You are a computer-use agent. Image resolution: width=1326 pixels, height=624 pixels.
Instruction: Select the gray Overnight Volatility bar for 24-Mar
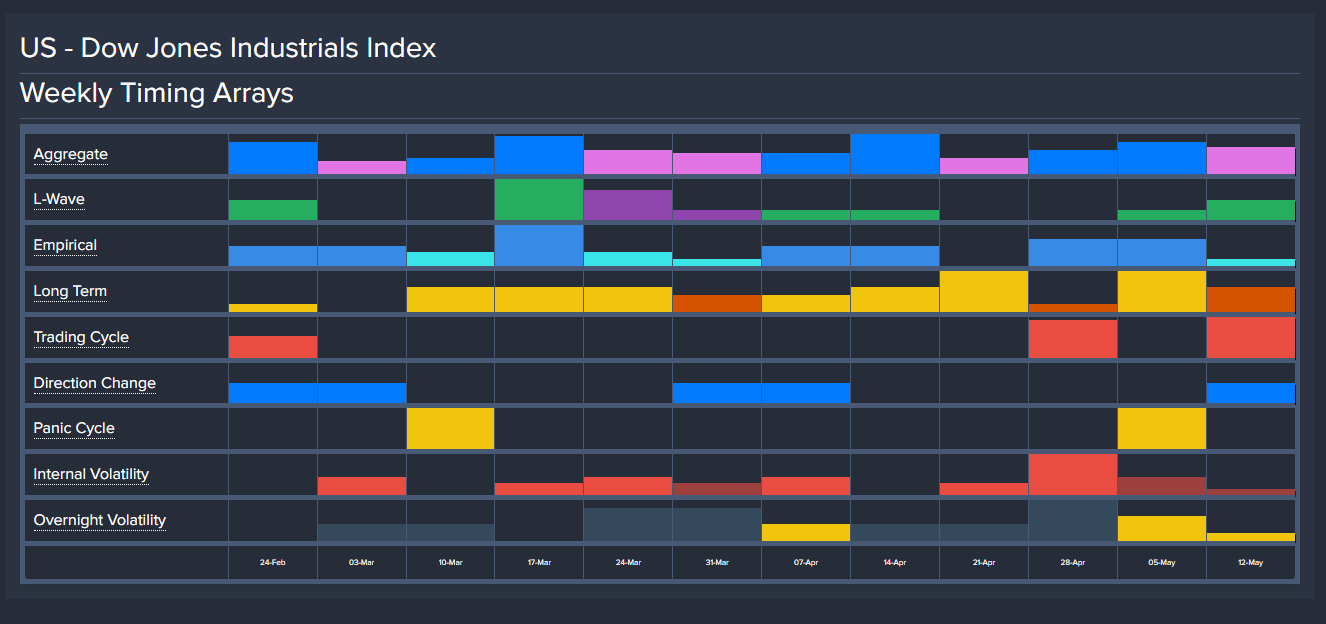point(628,525)
